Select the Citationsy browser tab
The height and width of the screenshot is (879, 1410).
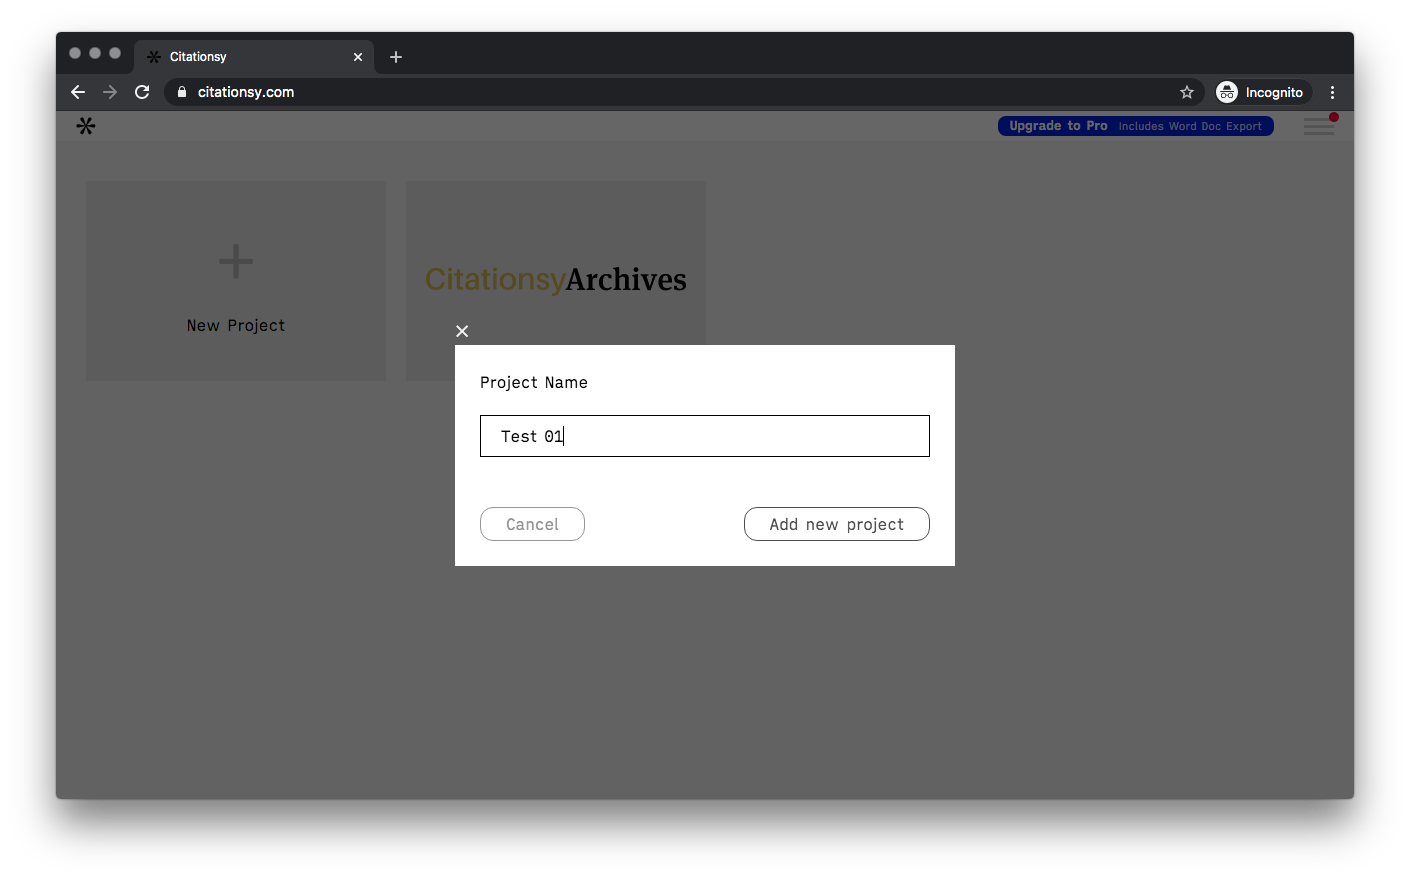254,57
